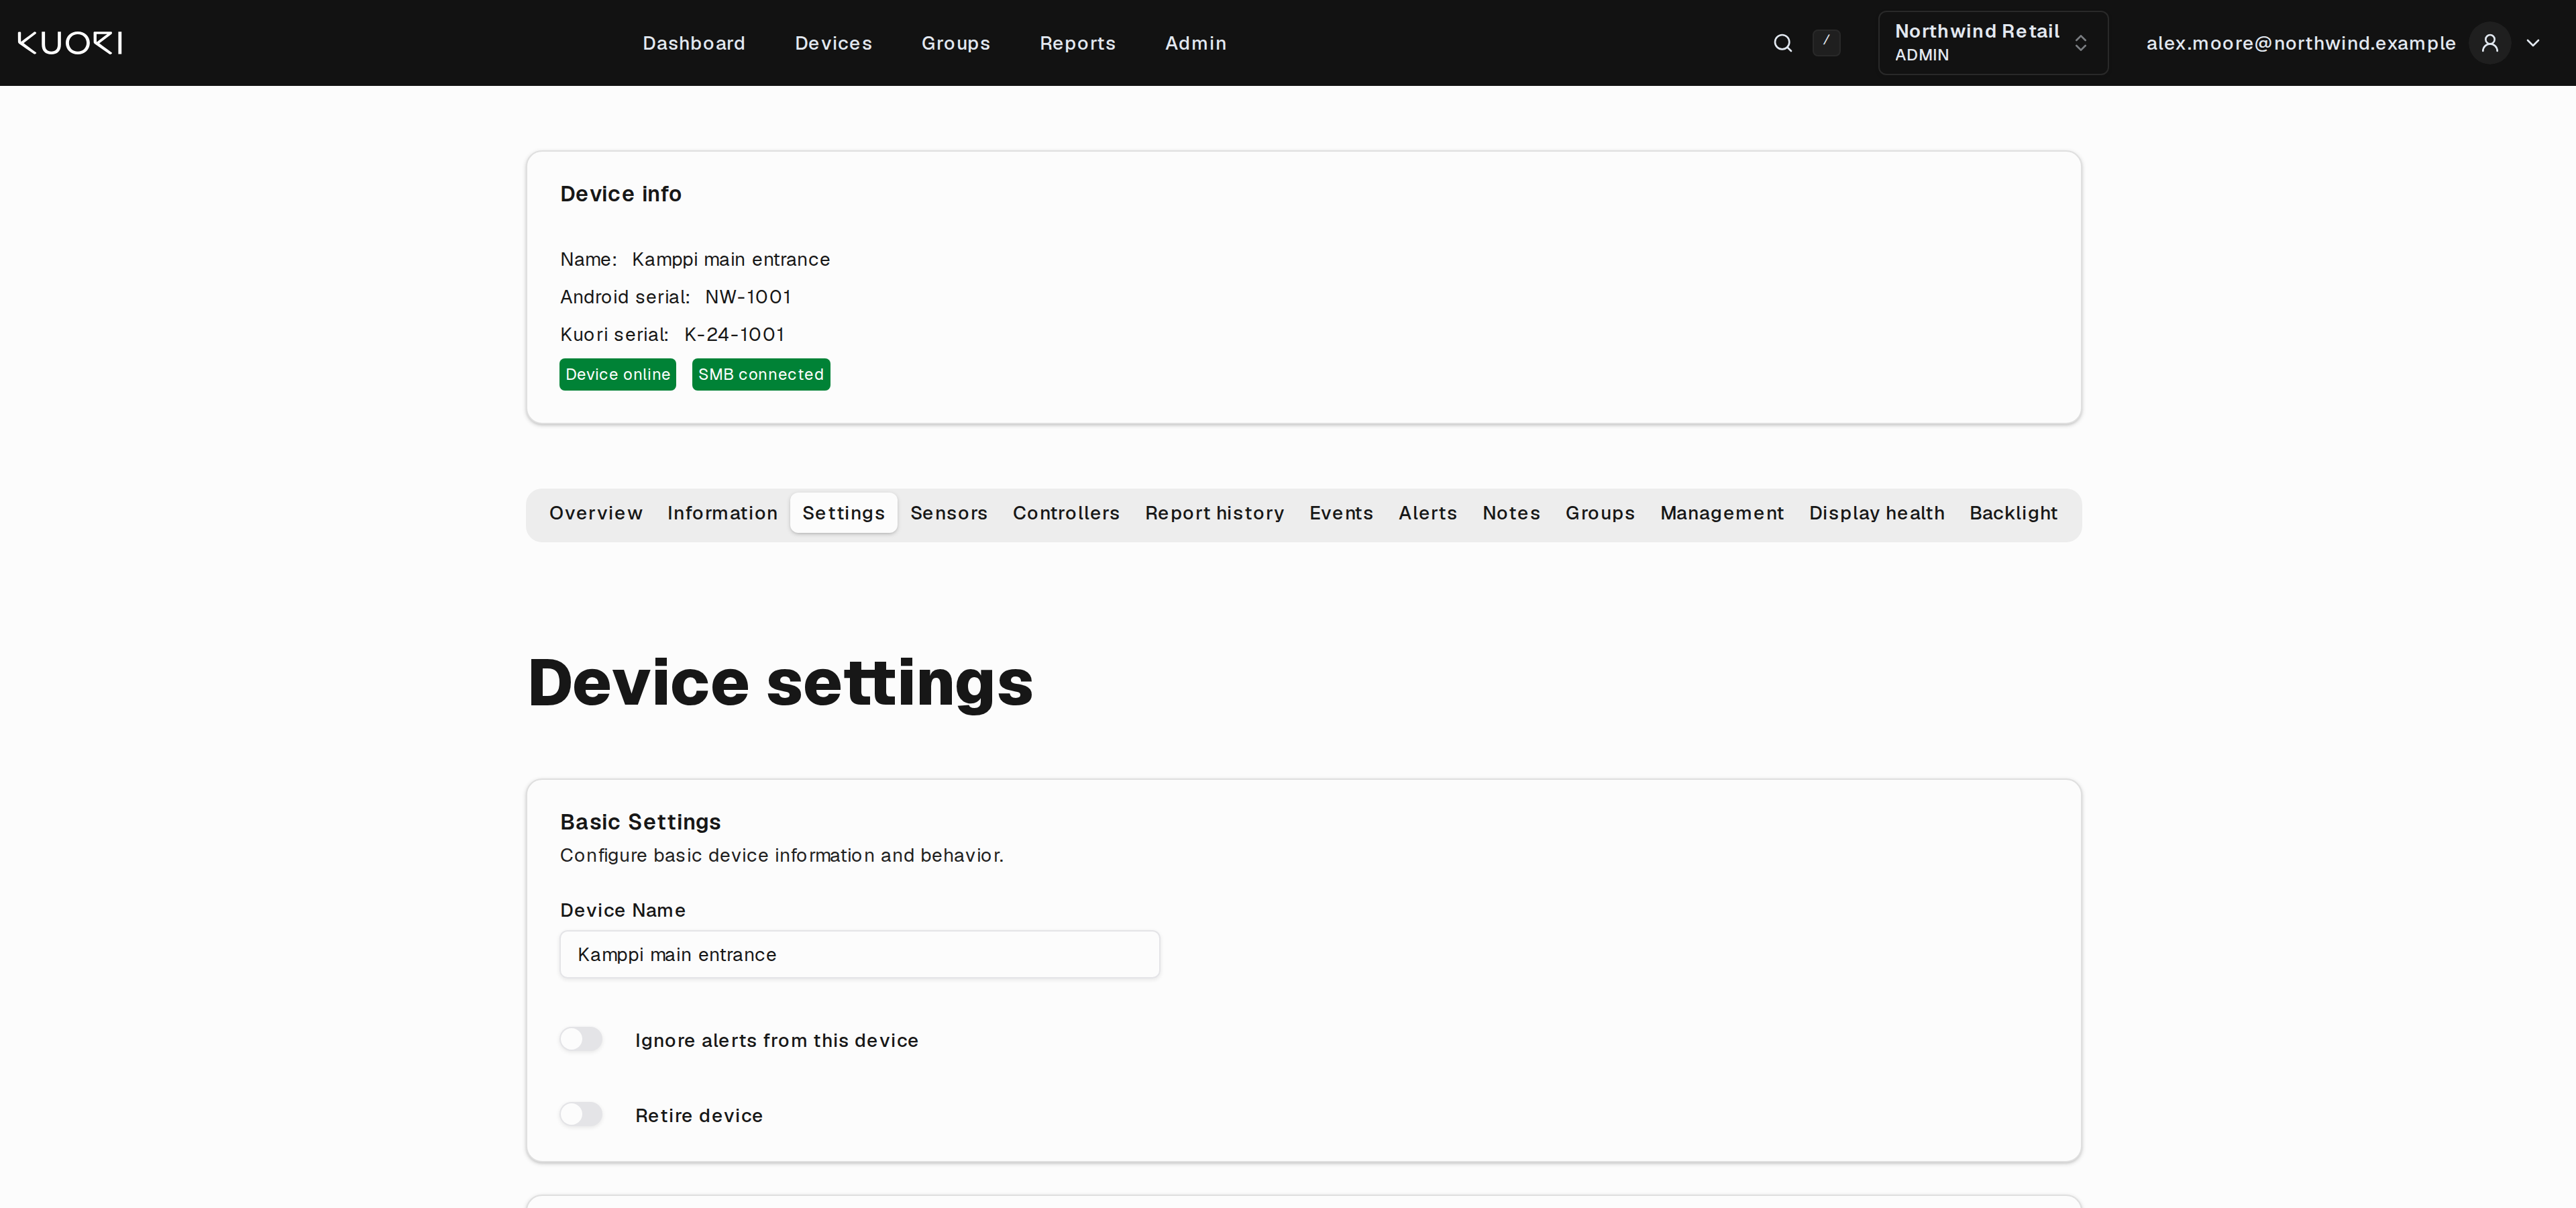Click the Android serial NW-1001 value

(748, 297)
